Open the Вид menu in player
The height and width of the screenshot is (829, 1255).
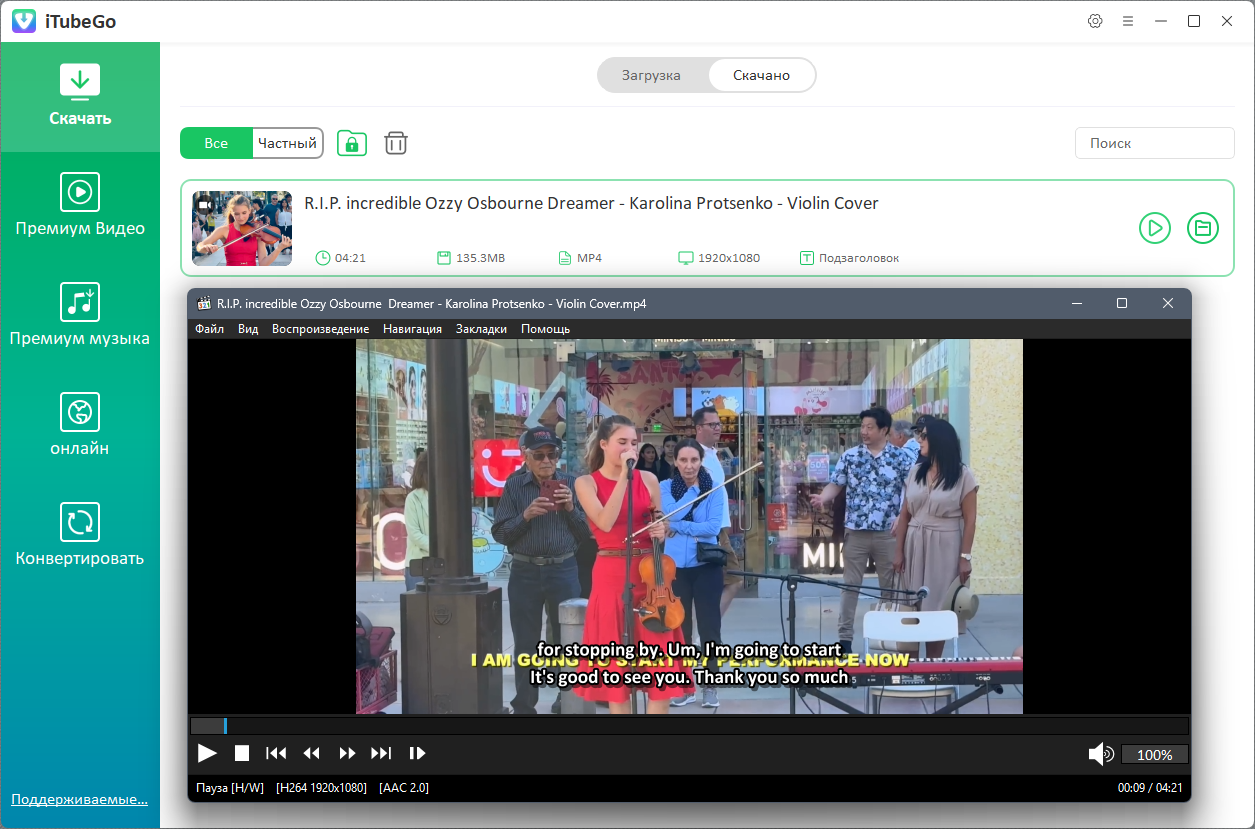coord(248,329)
